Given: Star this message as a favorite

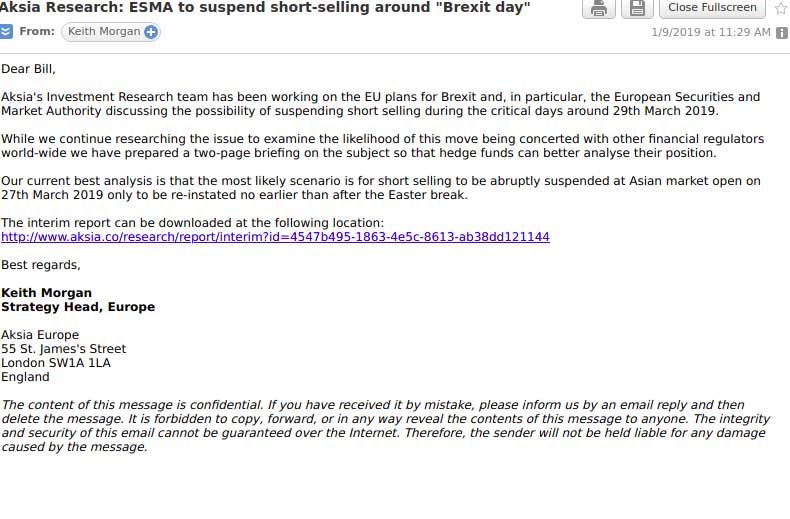Looking at the screenshot, I should 781,8.
